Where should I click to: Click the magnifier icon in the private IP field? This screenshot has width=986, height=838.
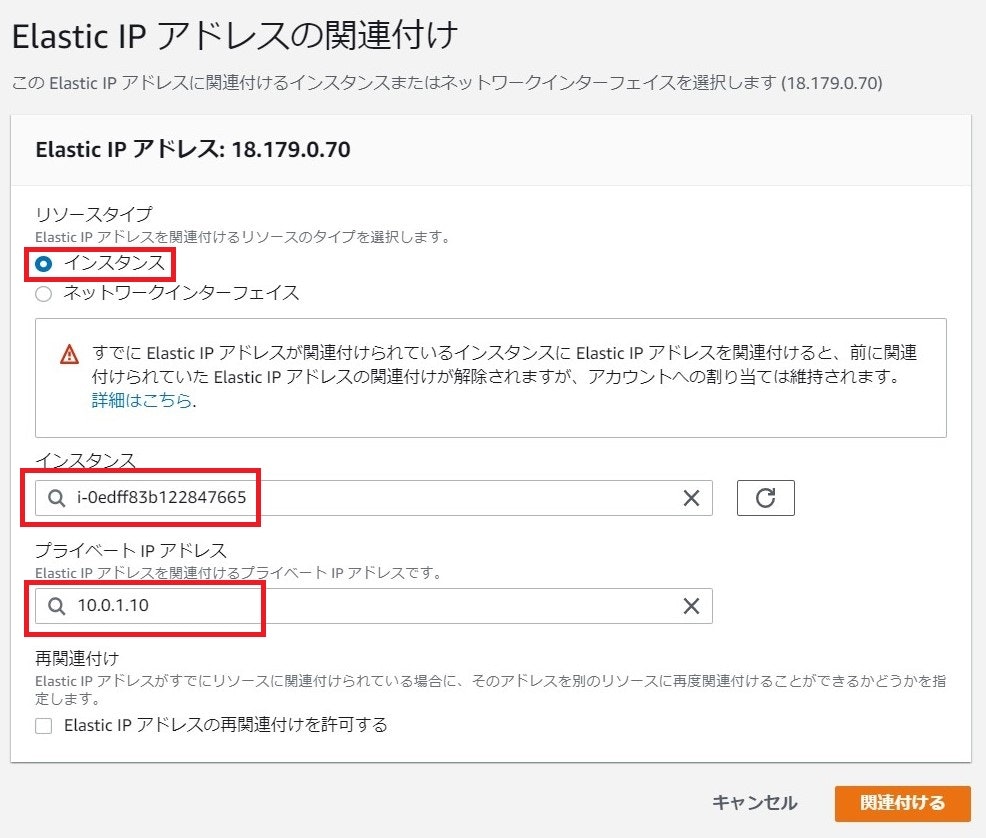(57, 606)
